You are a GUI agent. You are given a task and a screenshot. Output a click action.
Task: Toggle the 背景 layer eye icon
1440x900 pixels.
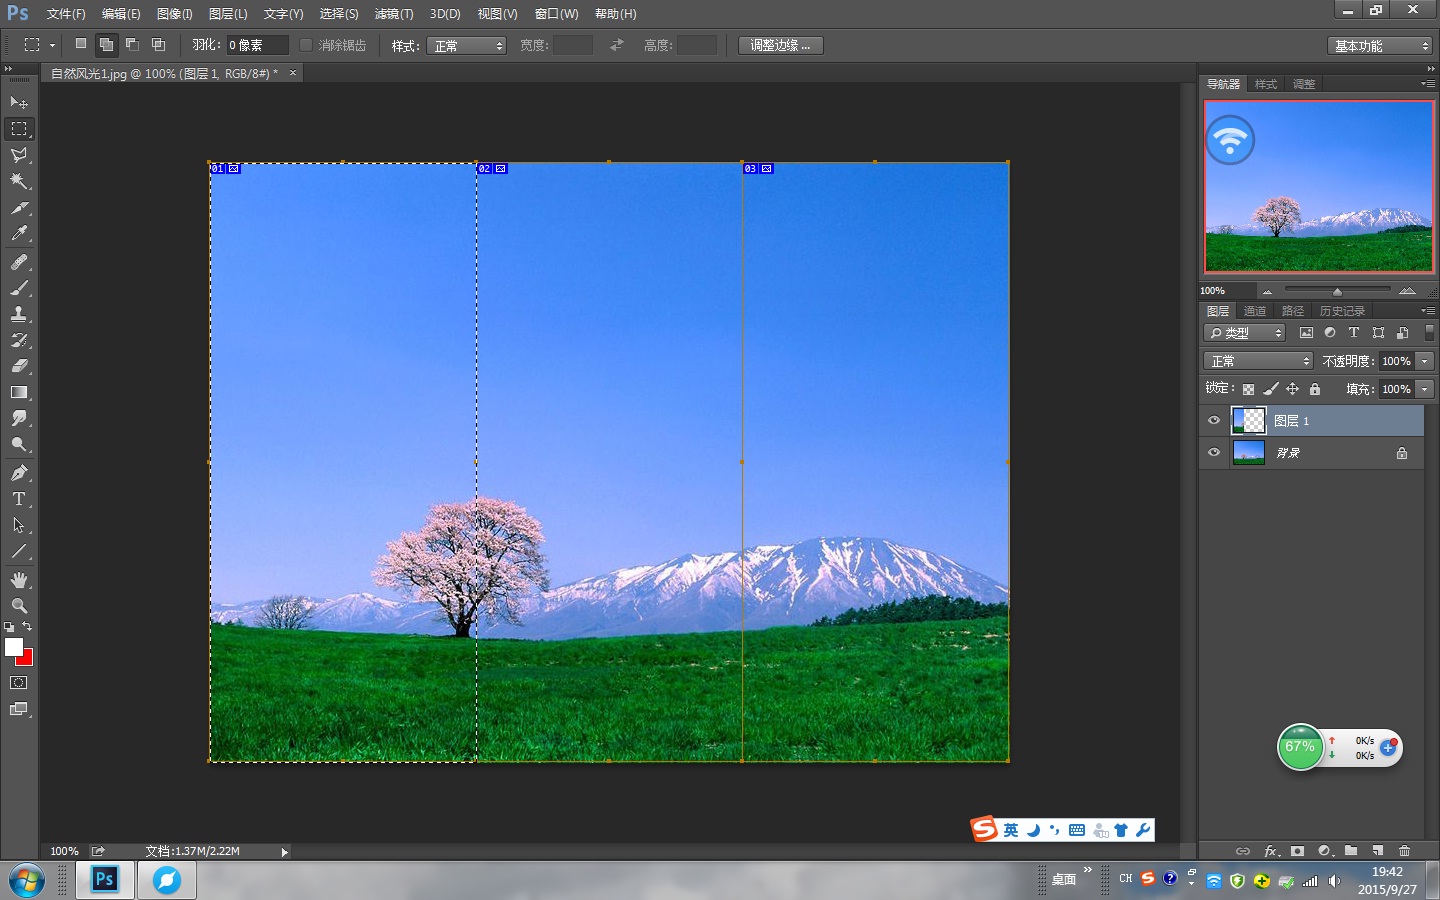(1214, 453)
